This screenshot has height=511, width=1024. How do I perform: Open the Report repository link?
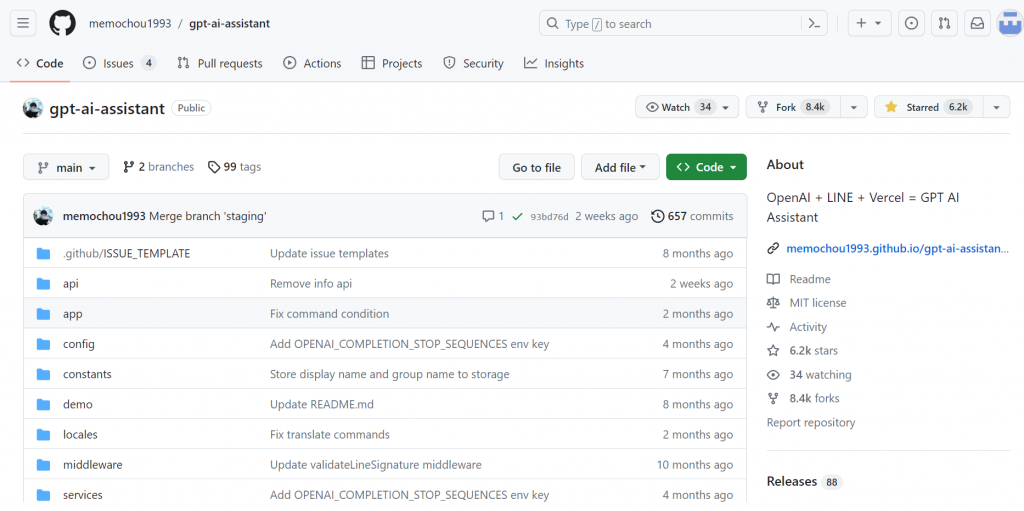pyautogui.click(x=811, y=422)
